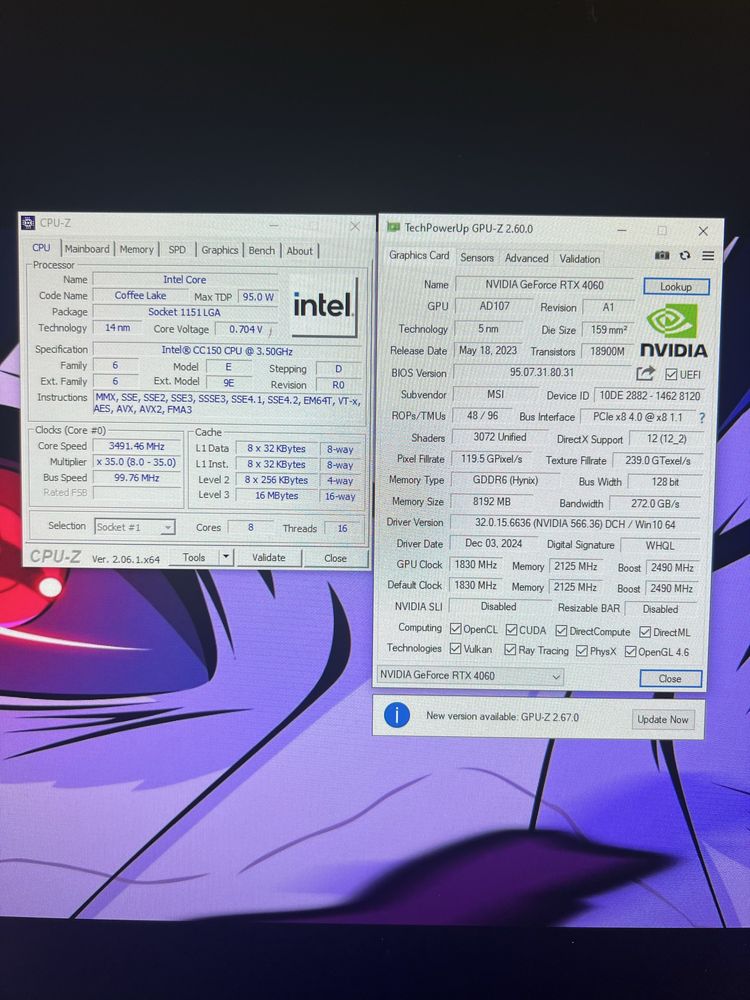Click the Resizable BAR value Disabled
Screen dimensions: 750x1000
point(660,609)
